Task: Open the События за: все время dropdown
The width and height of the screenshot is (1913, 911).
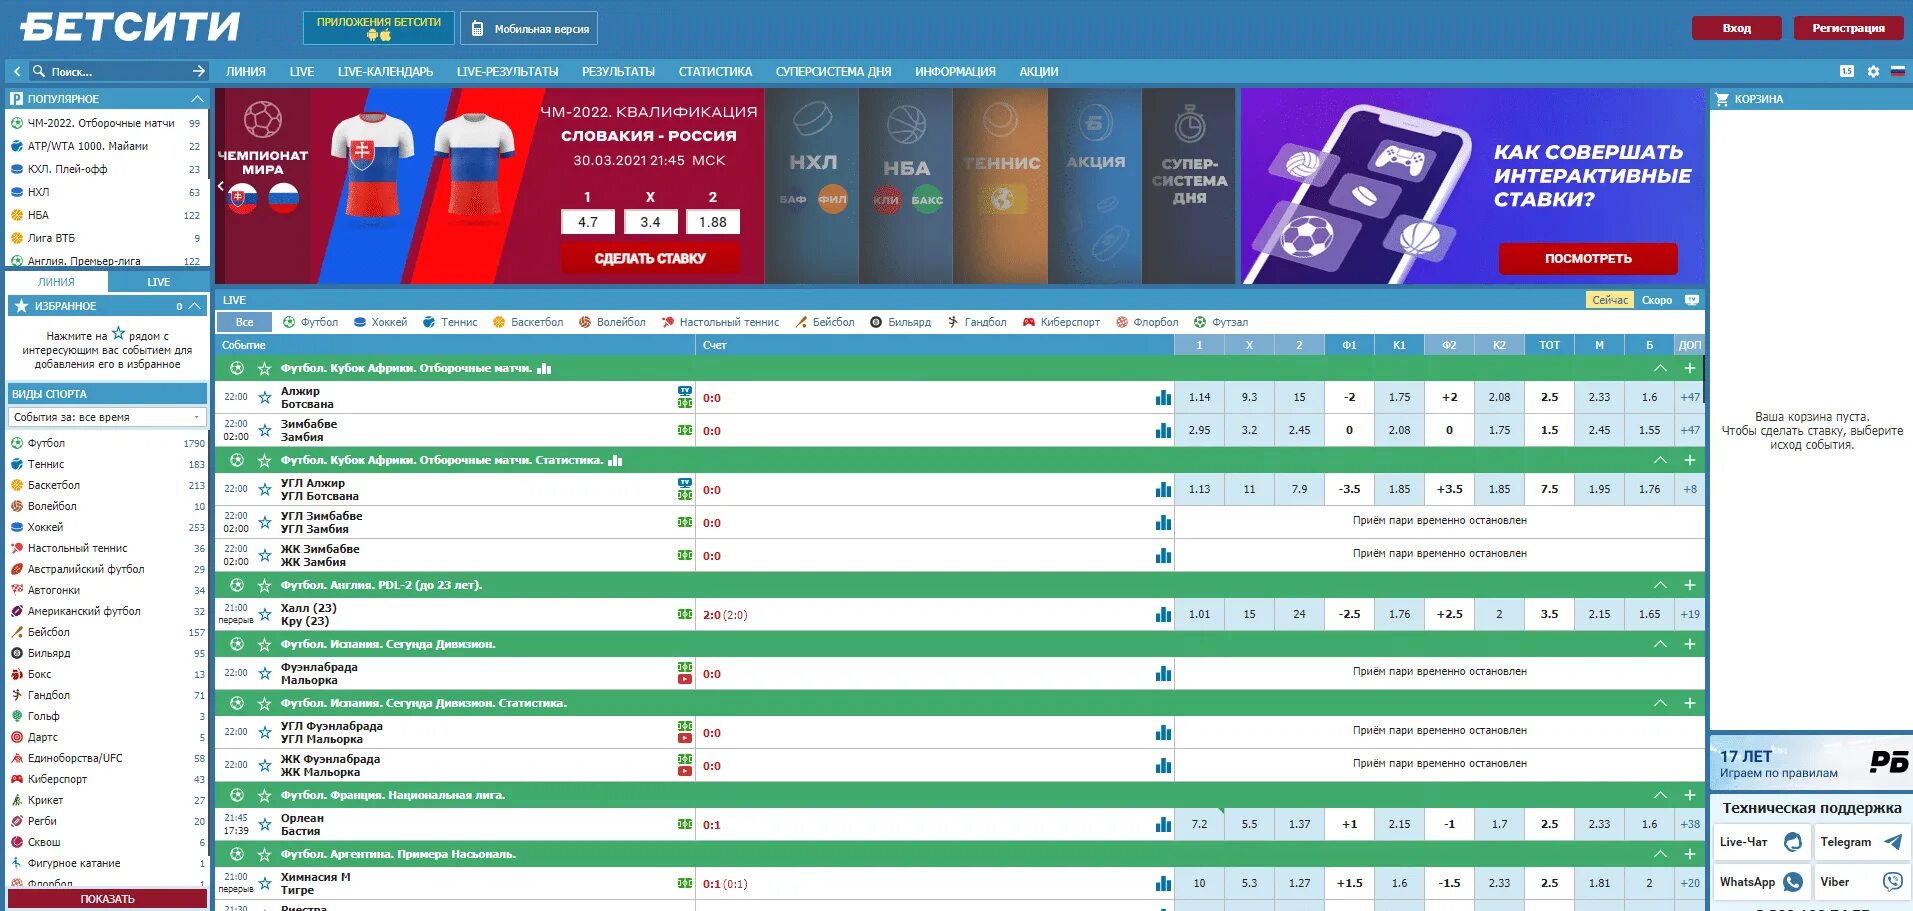Action: (x=107, y=417)
